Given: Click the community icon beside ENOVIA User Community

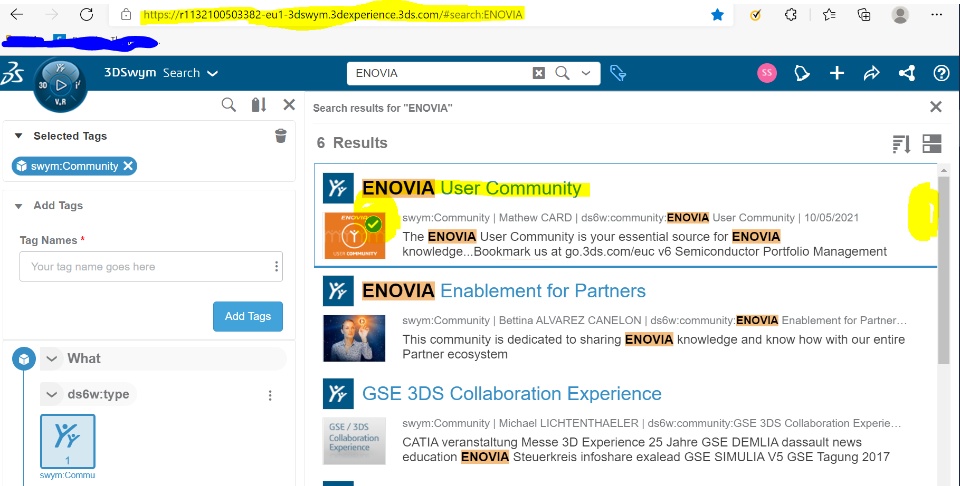Looking at the screenshot, I should (x=339, y=188).
